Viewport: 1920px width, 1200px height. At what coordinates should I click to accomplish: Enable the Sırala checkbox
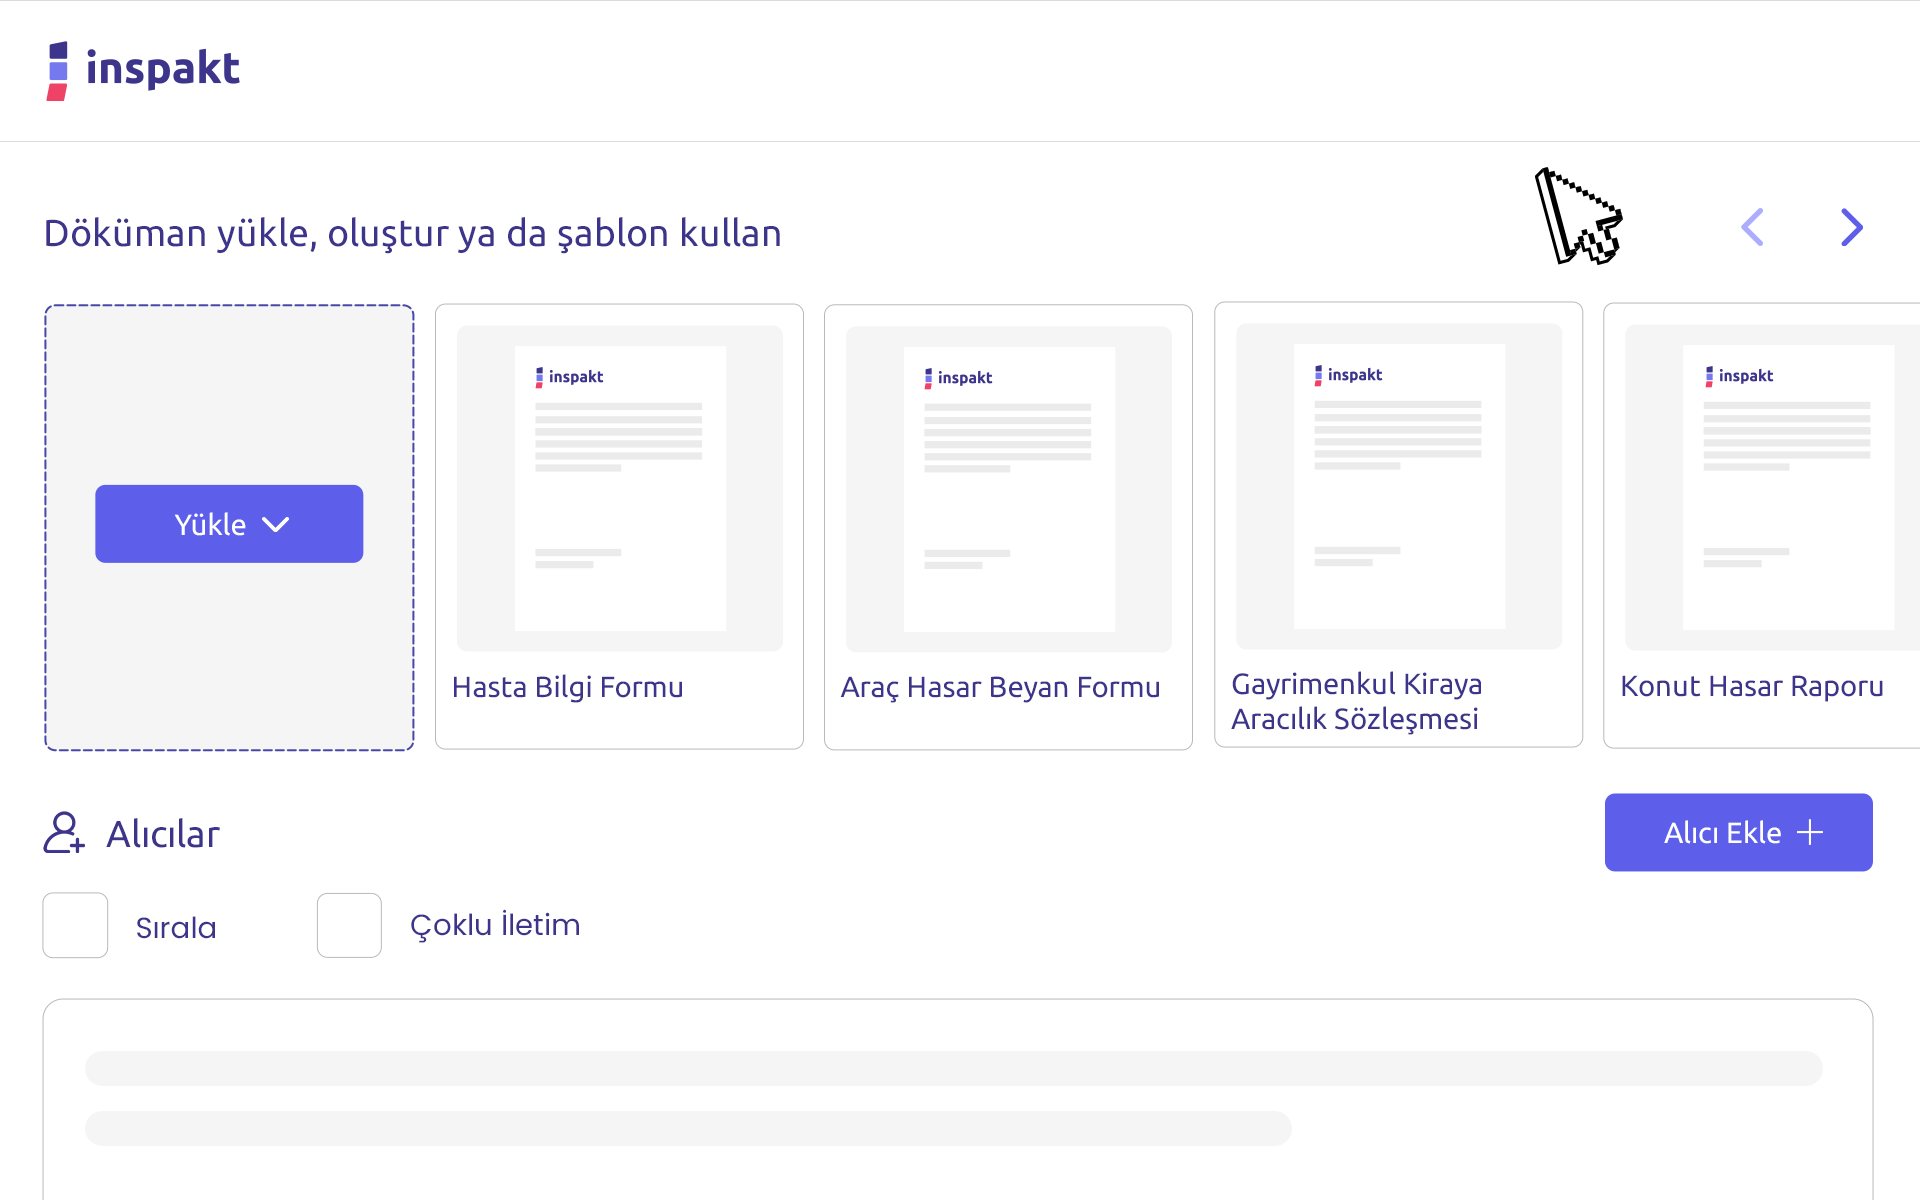coord(75,925)
